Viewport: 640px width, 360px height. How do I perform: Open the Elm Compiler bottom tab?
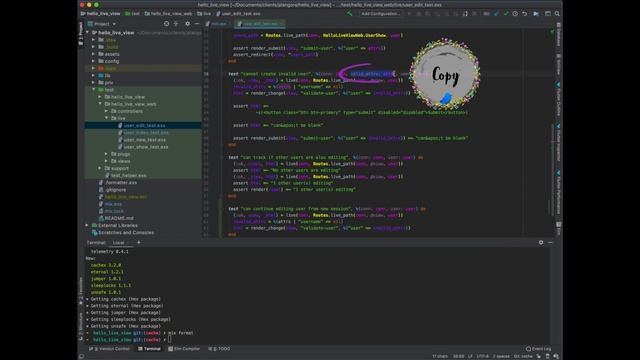point(184,349)
